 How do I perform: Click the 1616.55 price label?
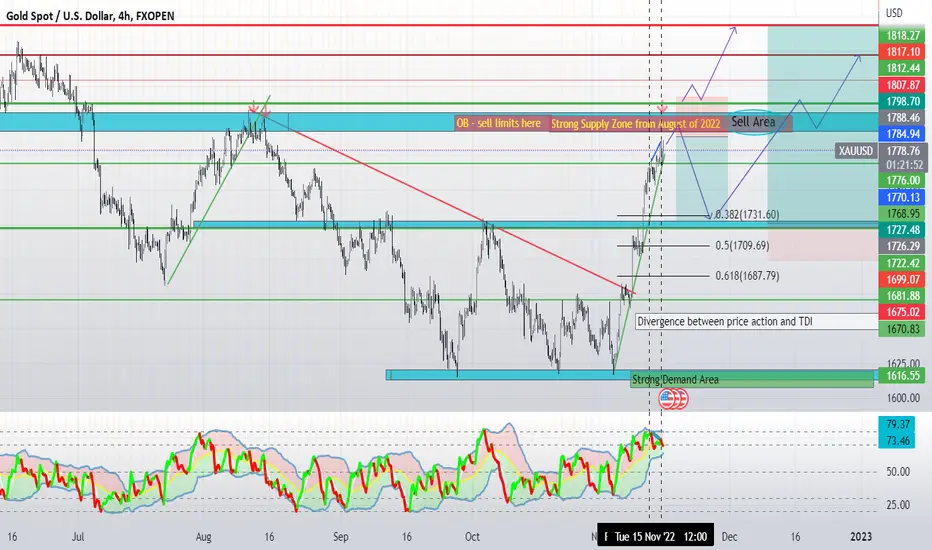[903, 375]
